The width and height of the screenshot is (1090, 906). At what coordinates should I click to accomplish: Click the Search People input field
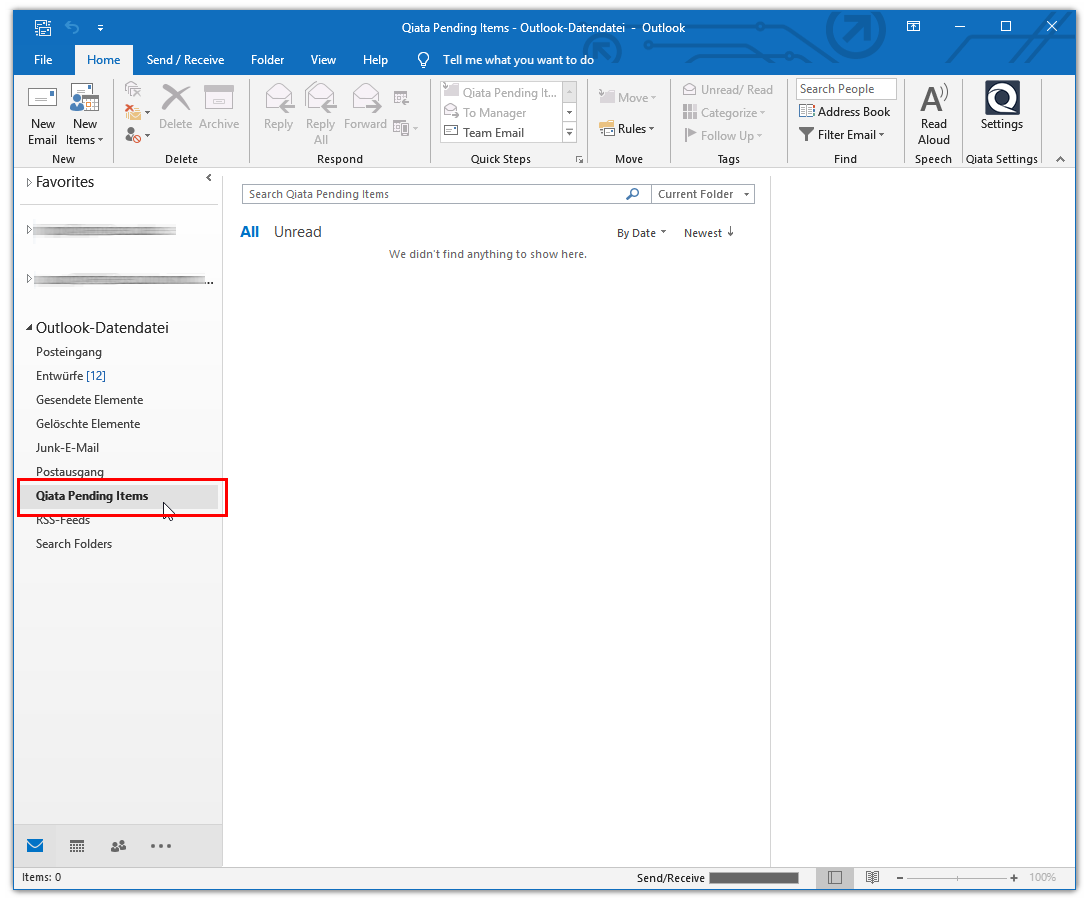tap(846, 89)
